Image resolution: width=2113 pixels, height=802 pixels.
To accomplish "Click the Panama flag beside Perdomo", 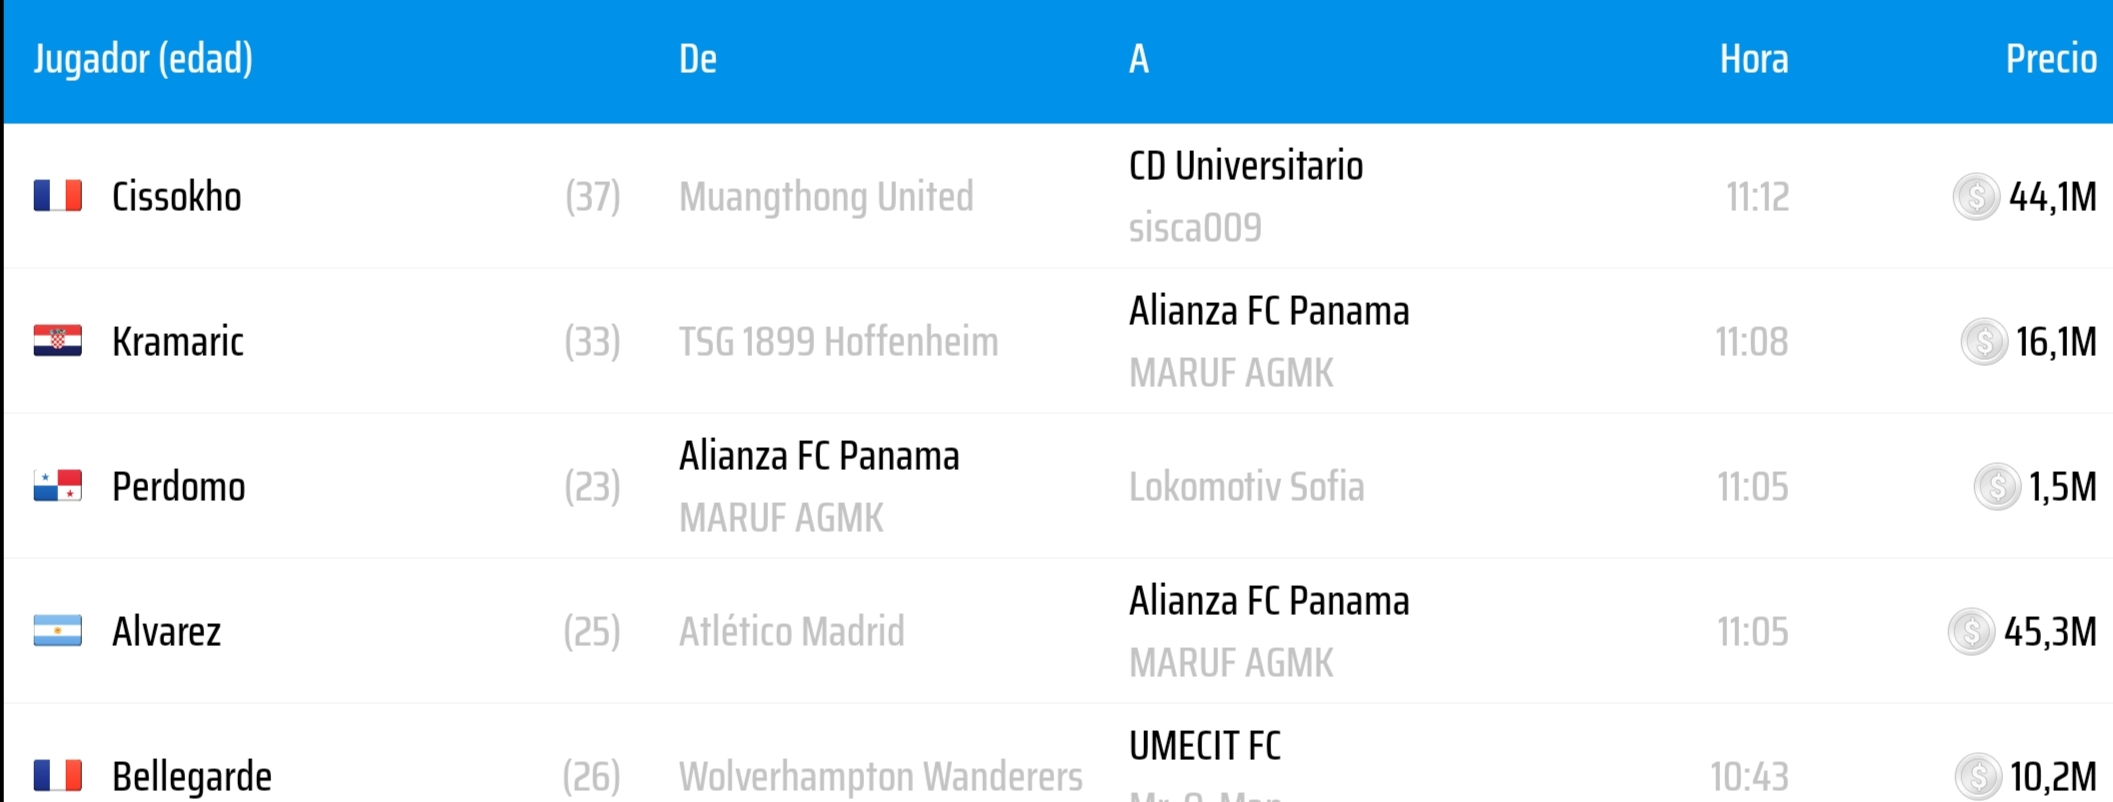I will (58, 486).
